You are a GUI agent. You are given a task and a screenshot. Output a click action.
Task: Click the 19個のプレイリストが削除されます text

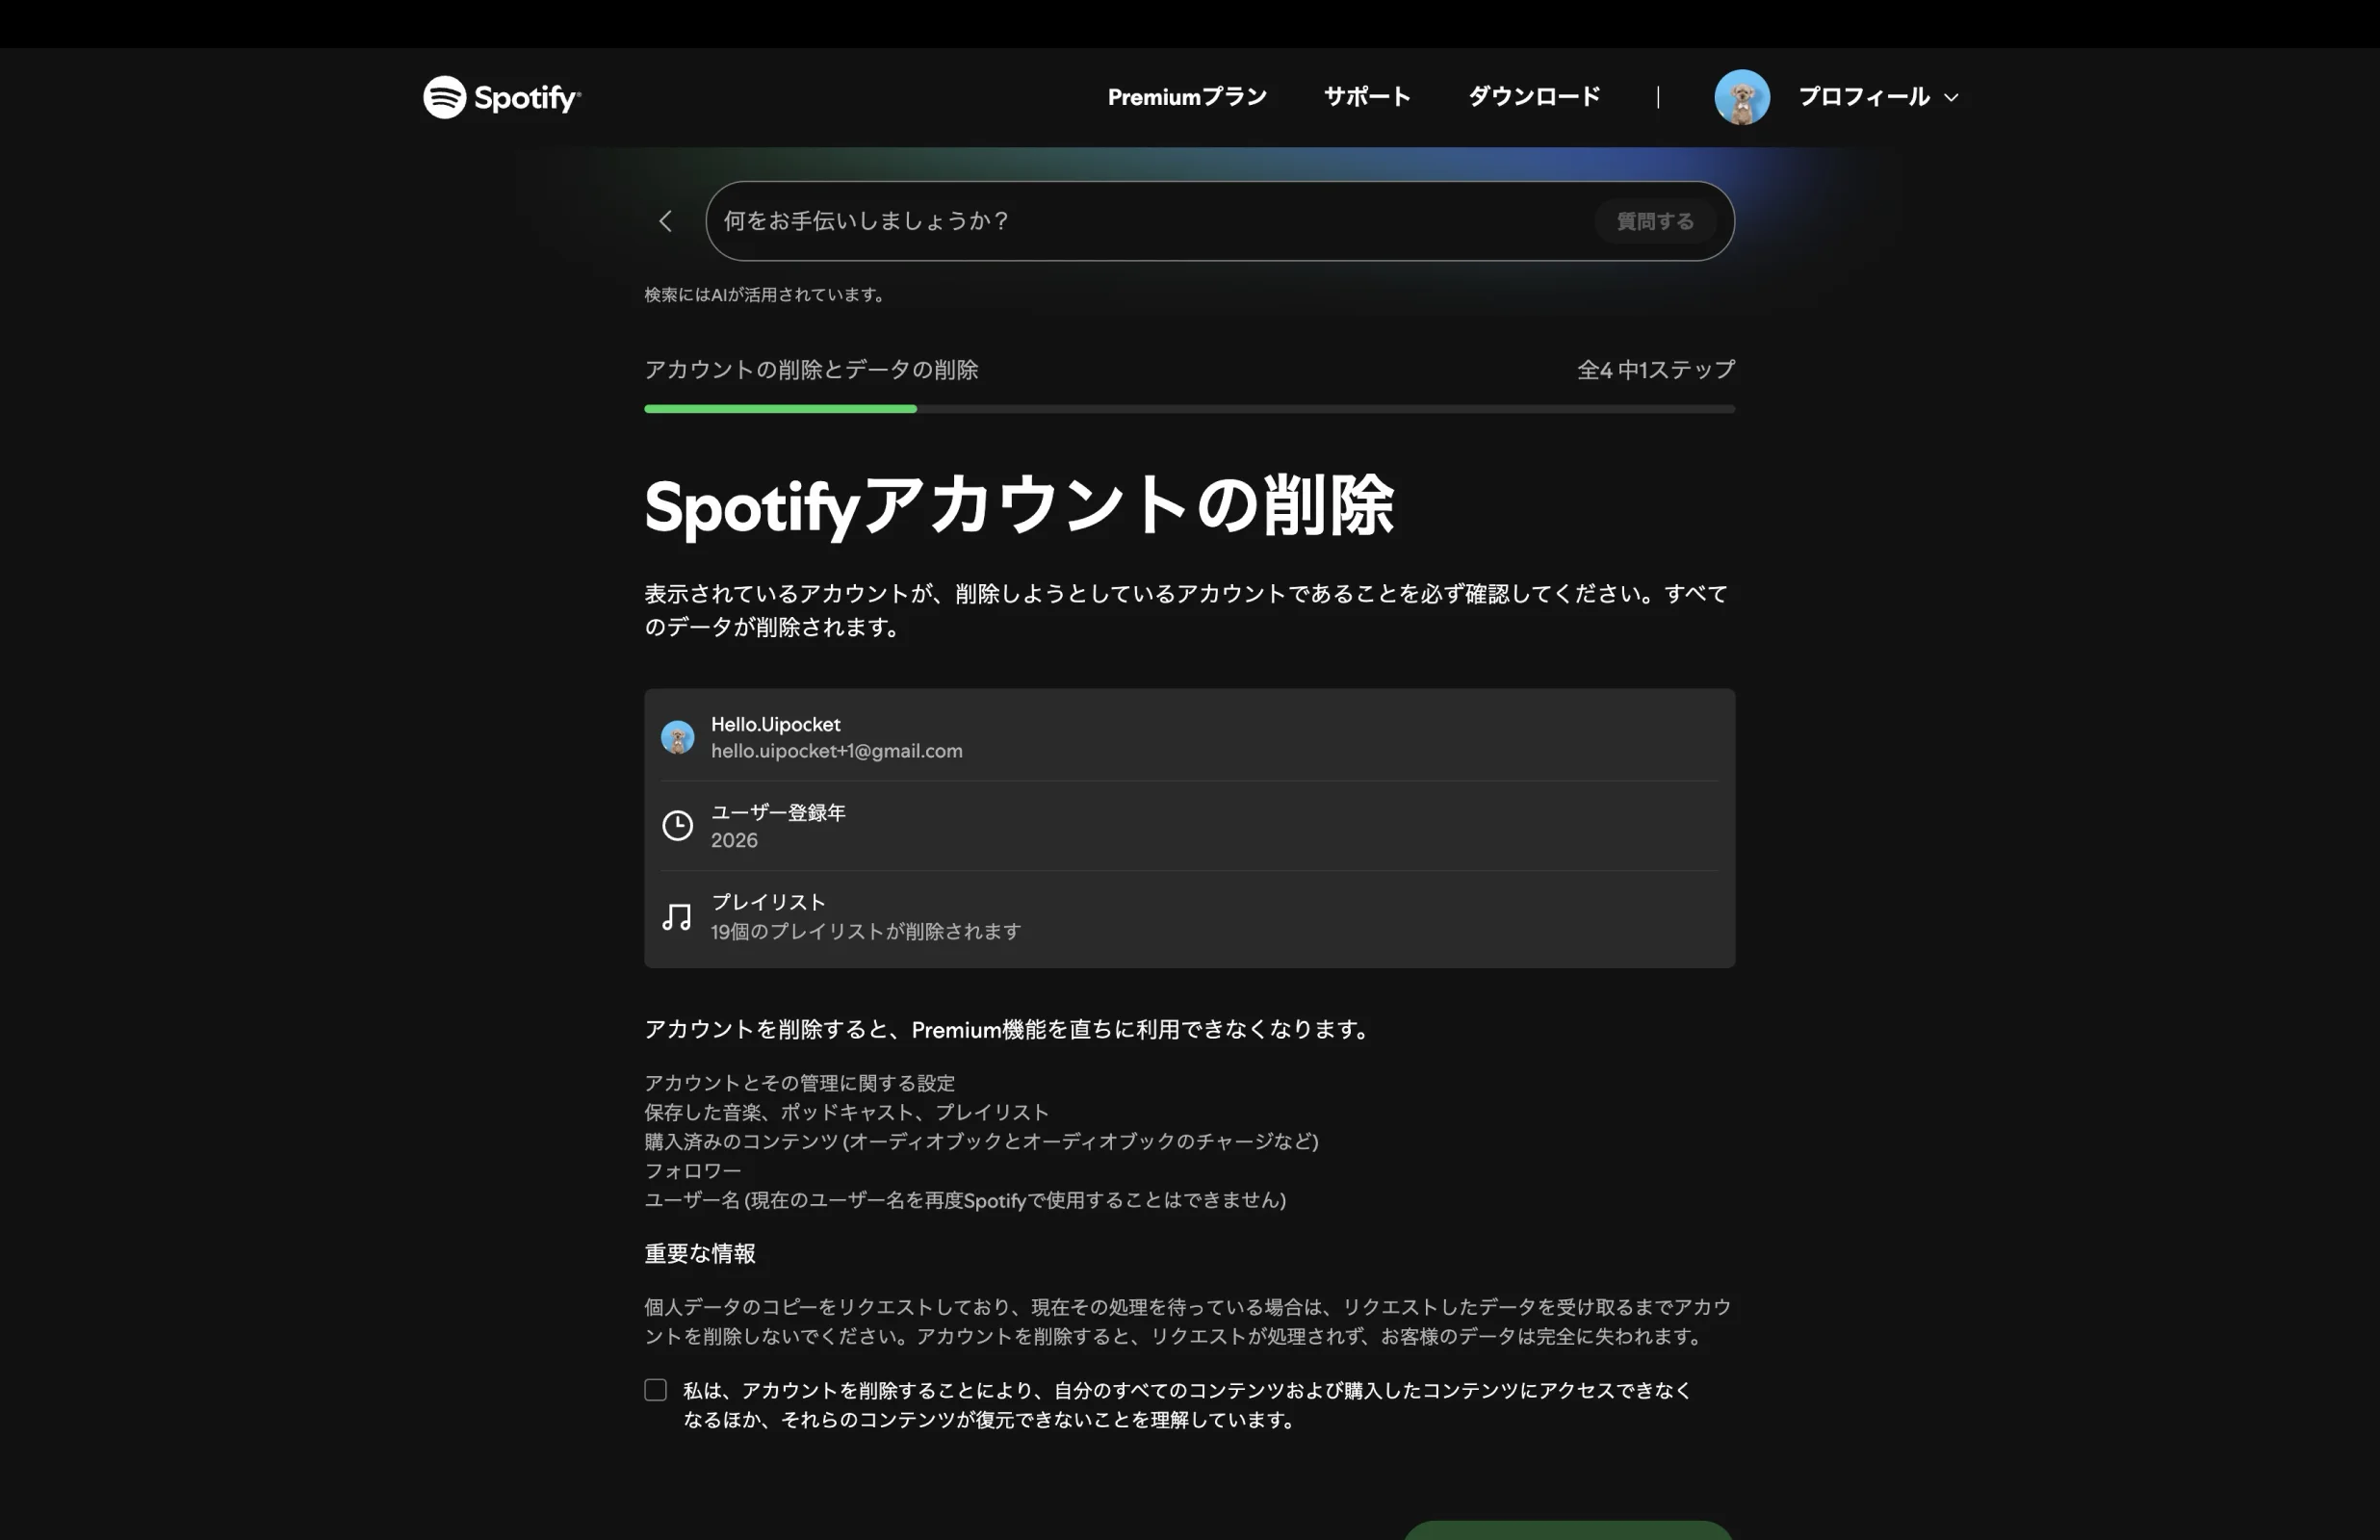[866, 932]
